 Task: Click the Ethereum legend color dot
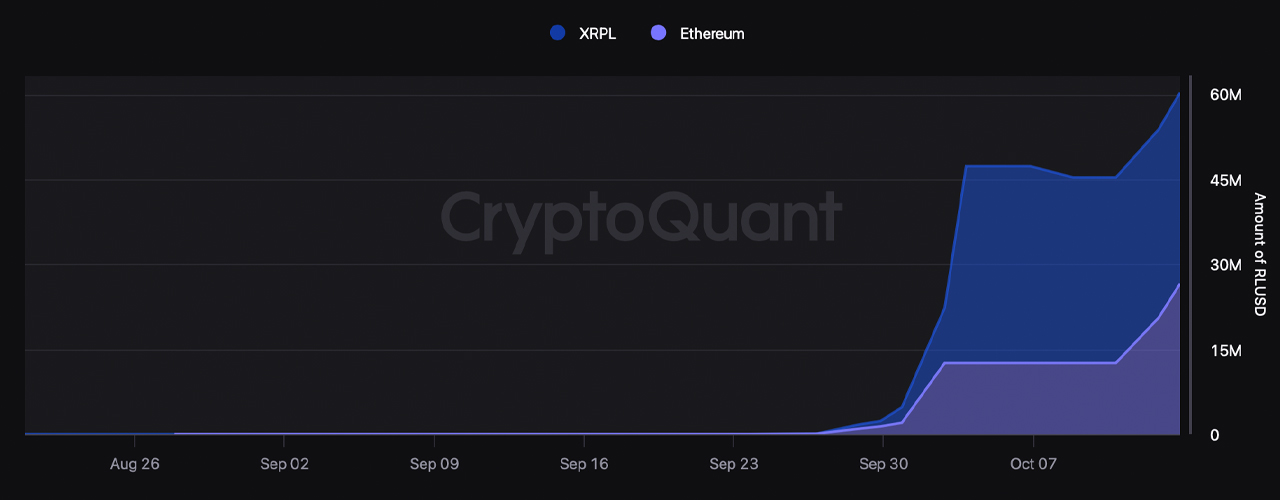click(658, 33)
